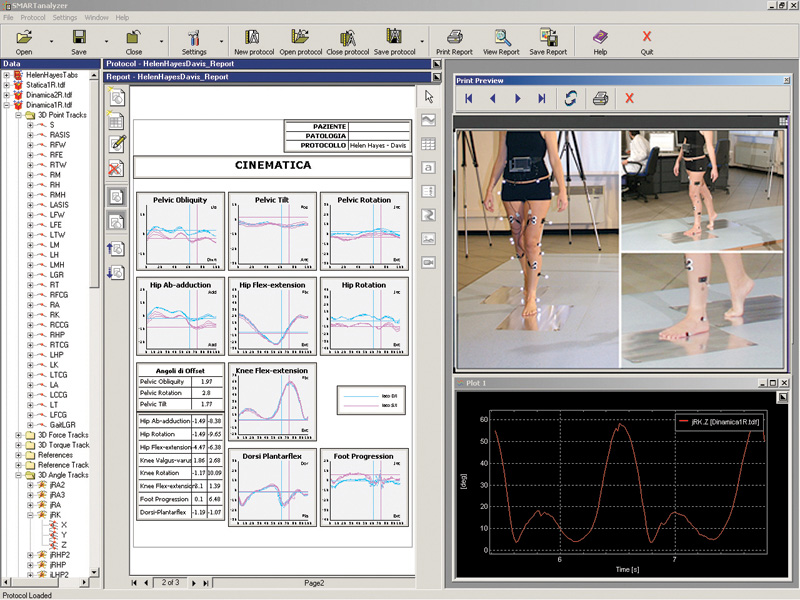Click printer icon in Print Preview toolbar
The image size is (800, 600).
click(x=600, y=98)
